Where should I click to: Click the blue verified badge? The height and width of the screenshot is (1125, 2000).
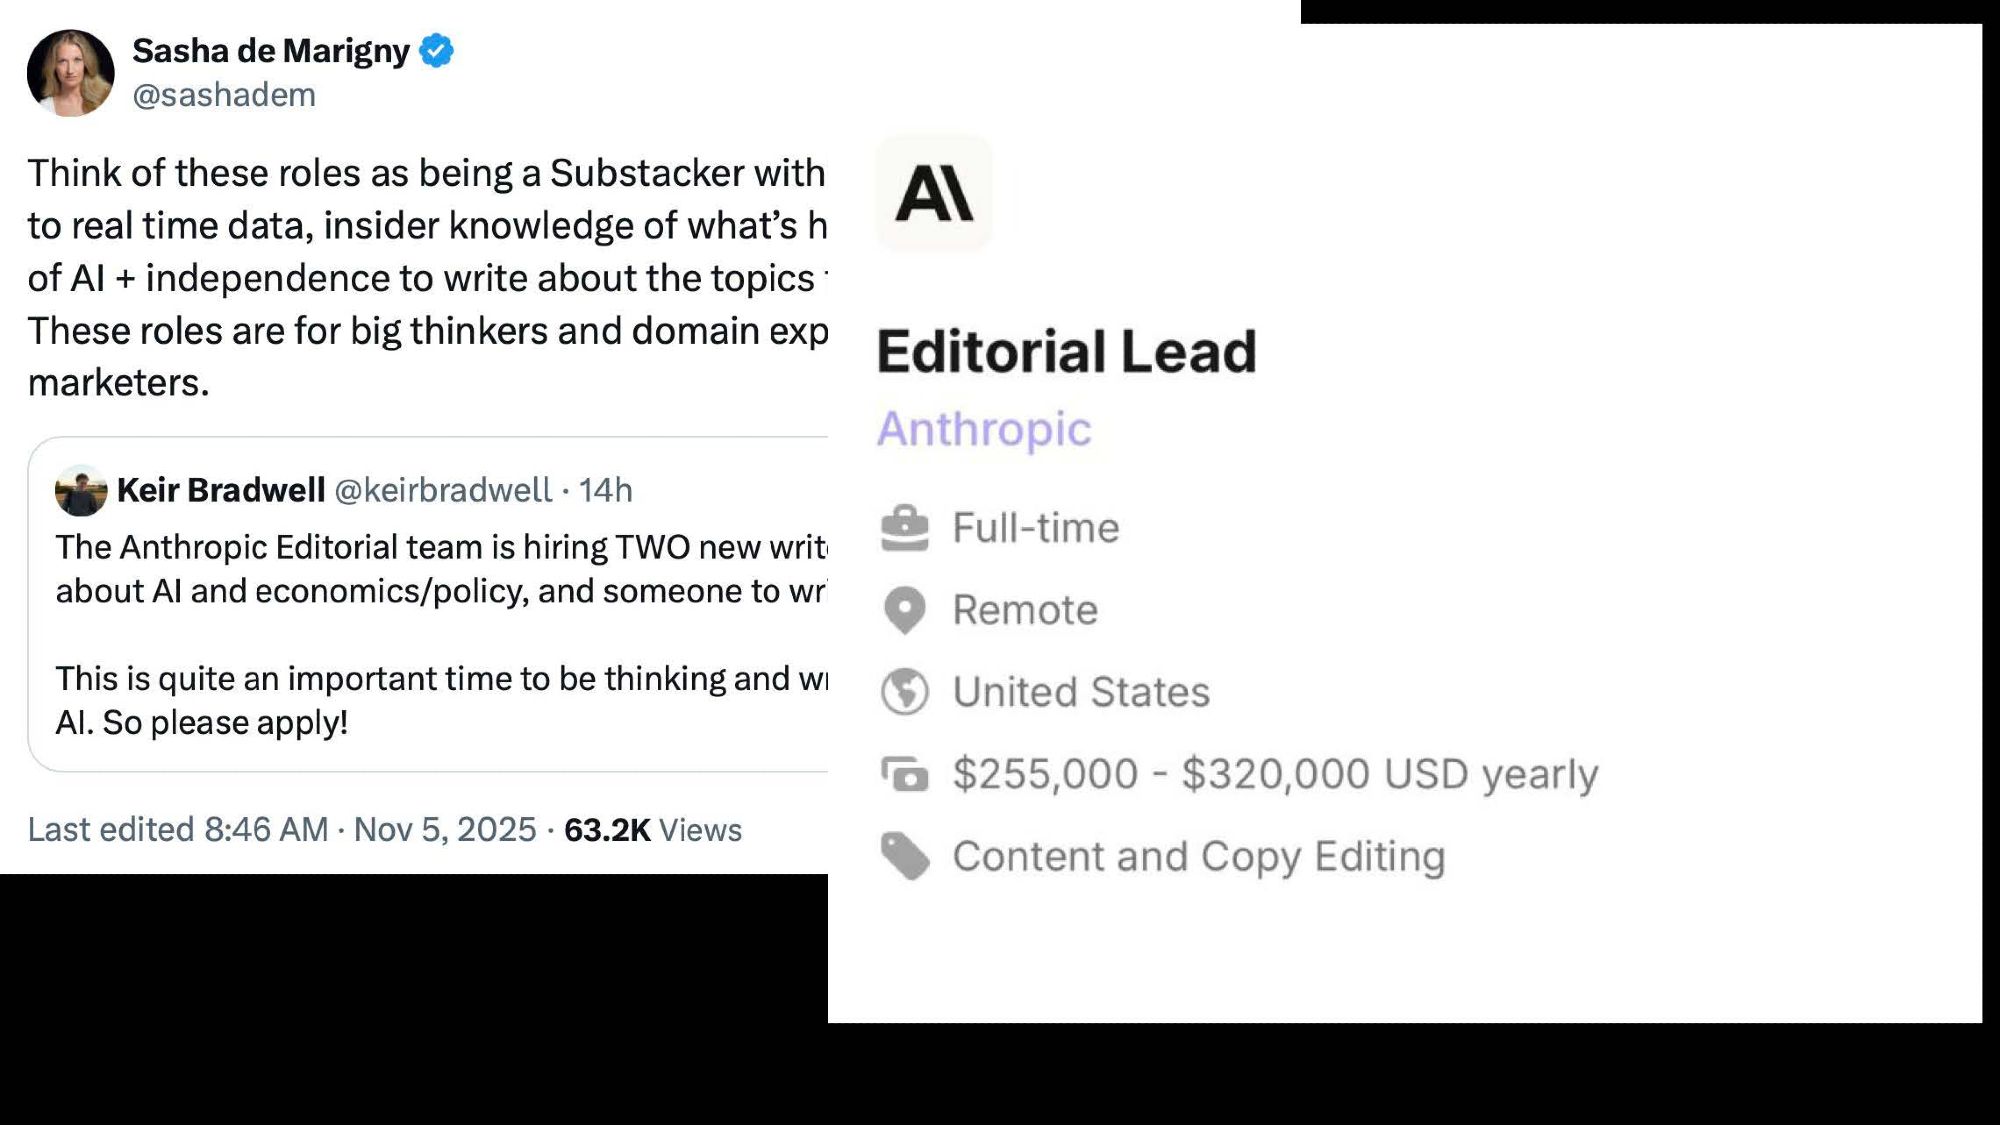(x=436, y=50)
